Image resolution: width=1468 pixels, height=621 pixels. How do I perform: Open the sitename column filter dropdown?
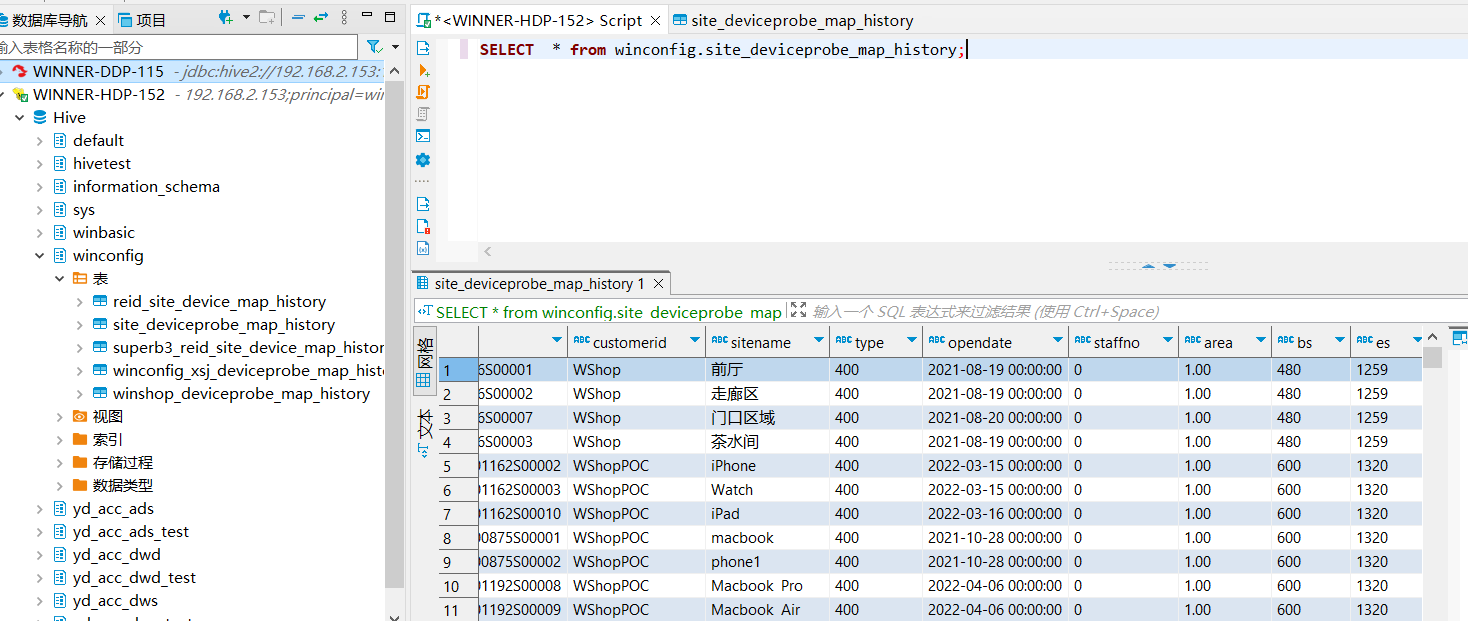click(x=820, y=342)
